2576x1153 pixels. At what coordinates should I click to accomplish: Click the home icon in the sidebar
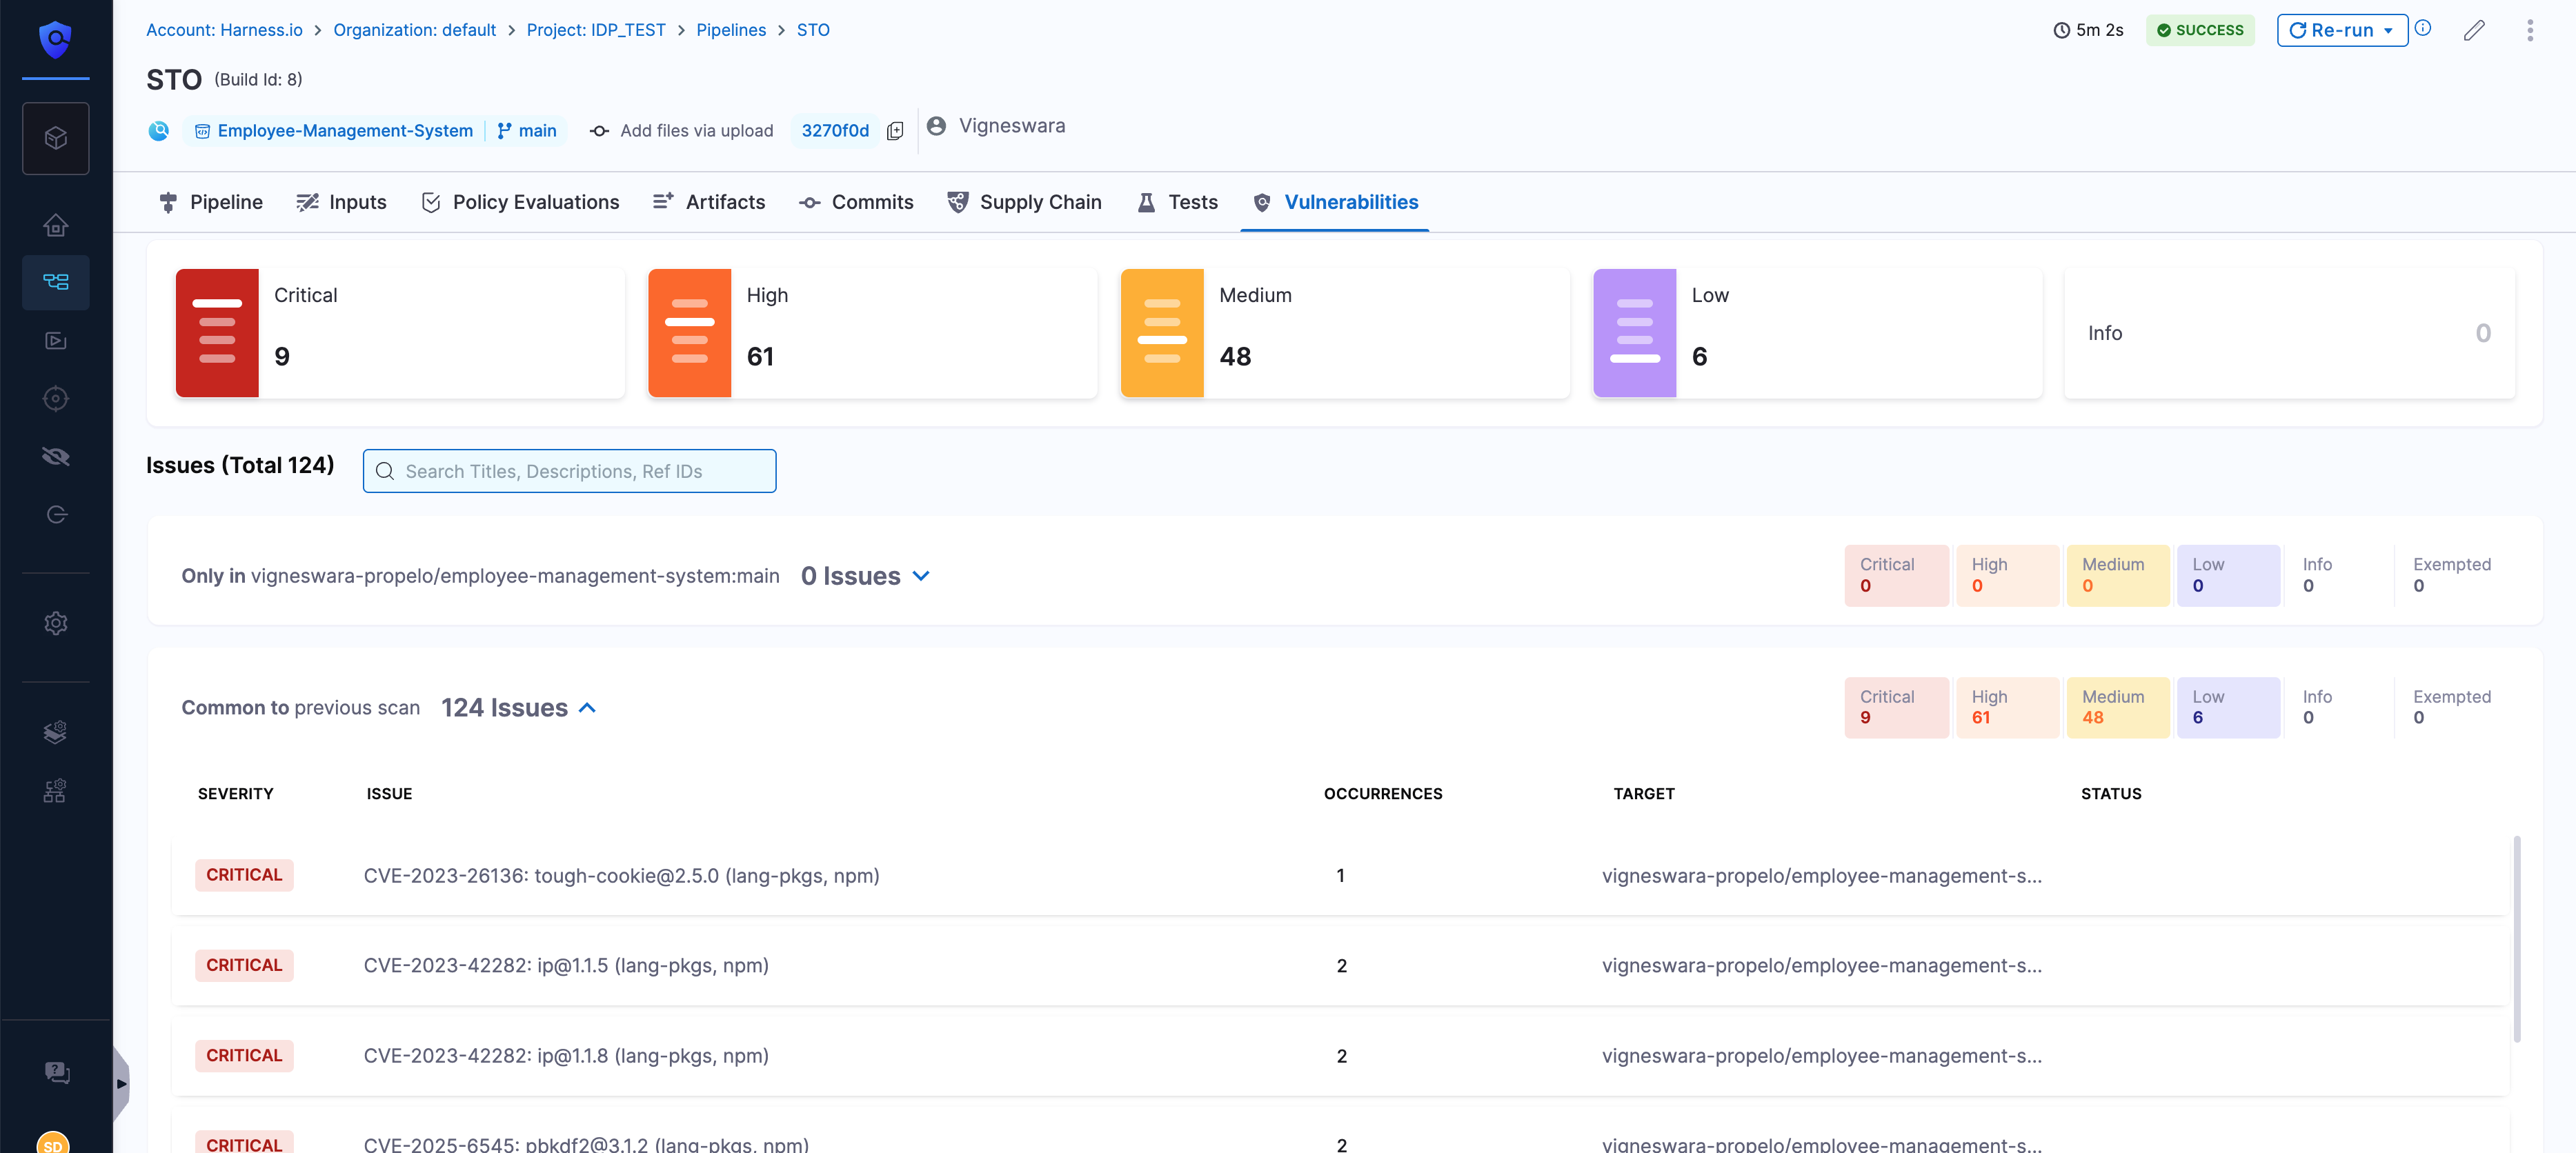coord(56,225)
